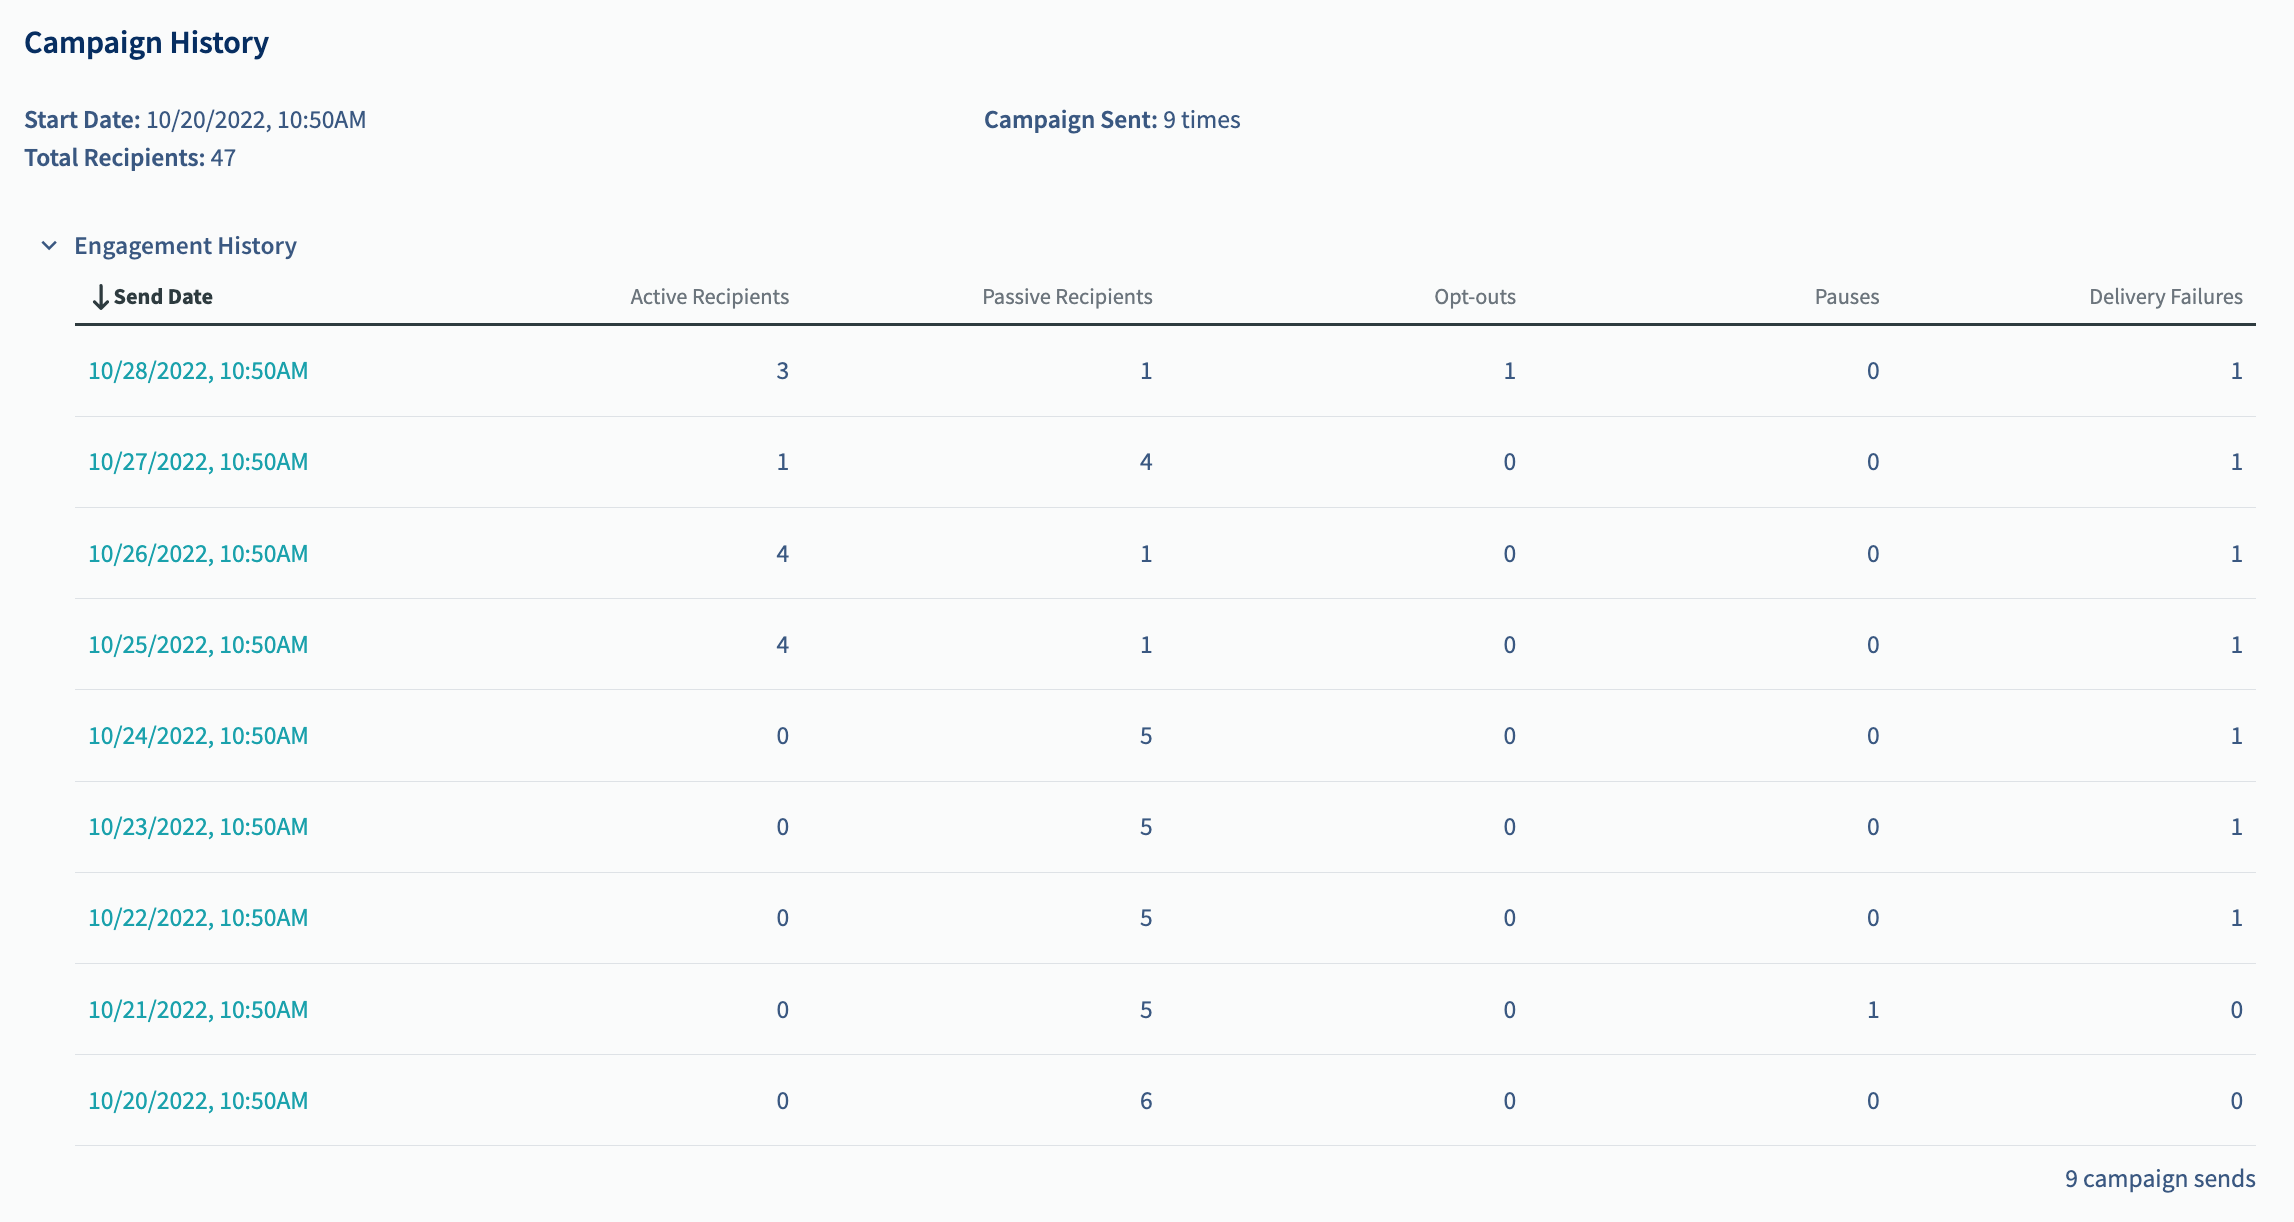Click the Campaign Sent: 9 times text
This screenshot has width=2294, height=1222.
coord(1112,120)
